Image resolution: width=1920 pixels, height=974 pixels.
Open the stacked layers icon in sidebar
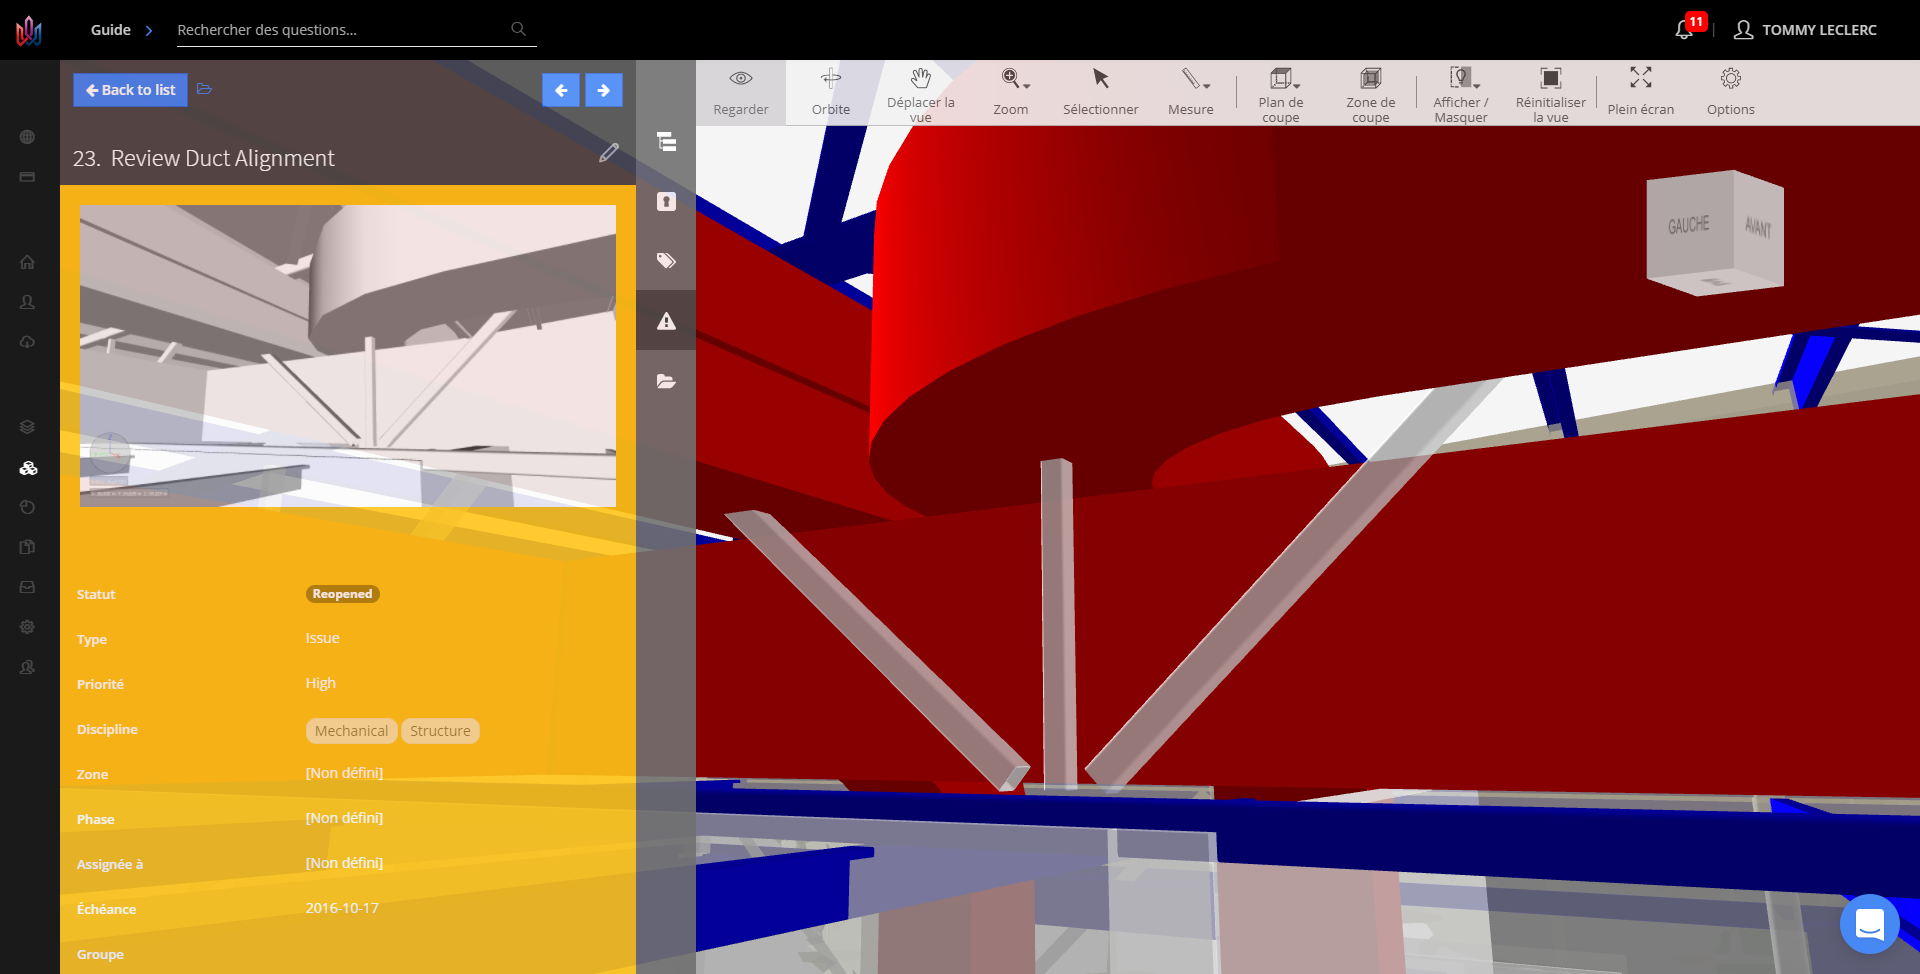27,427
